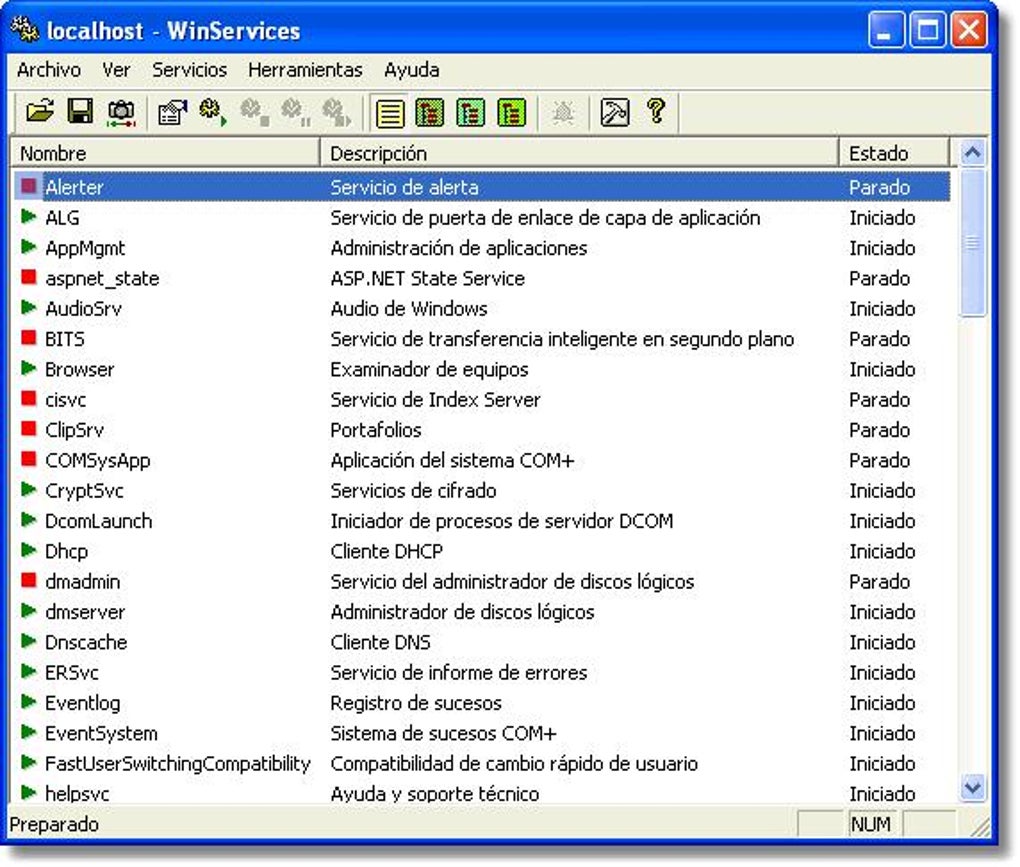Open the Ayuda menu
The width and height of the screenshot is (1020, 867).
click(x=412, y=70)
